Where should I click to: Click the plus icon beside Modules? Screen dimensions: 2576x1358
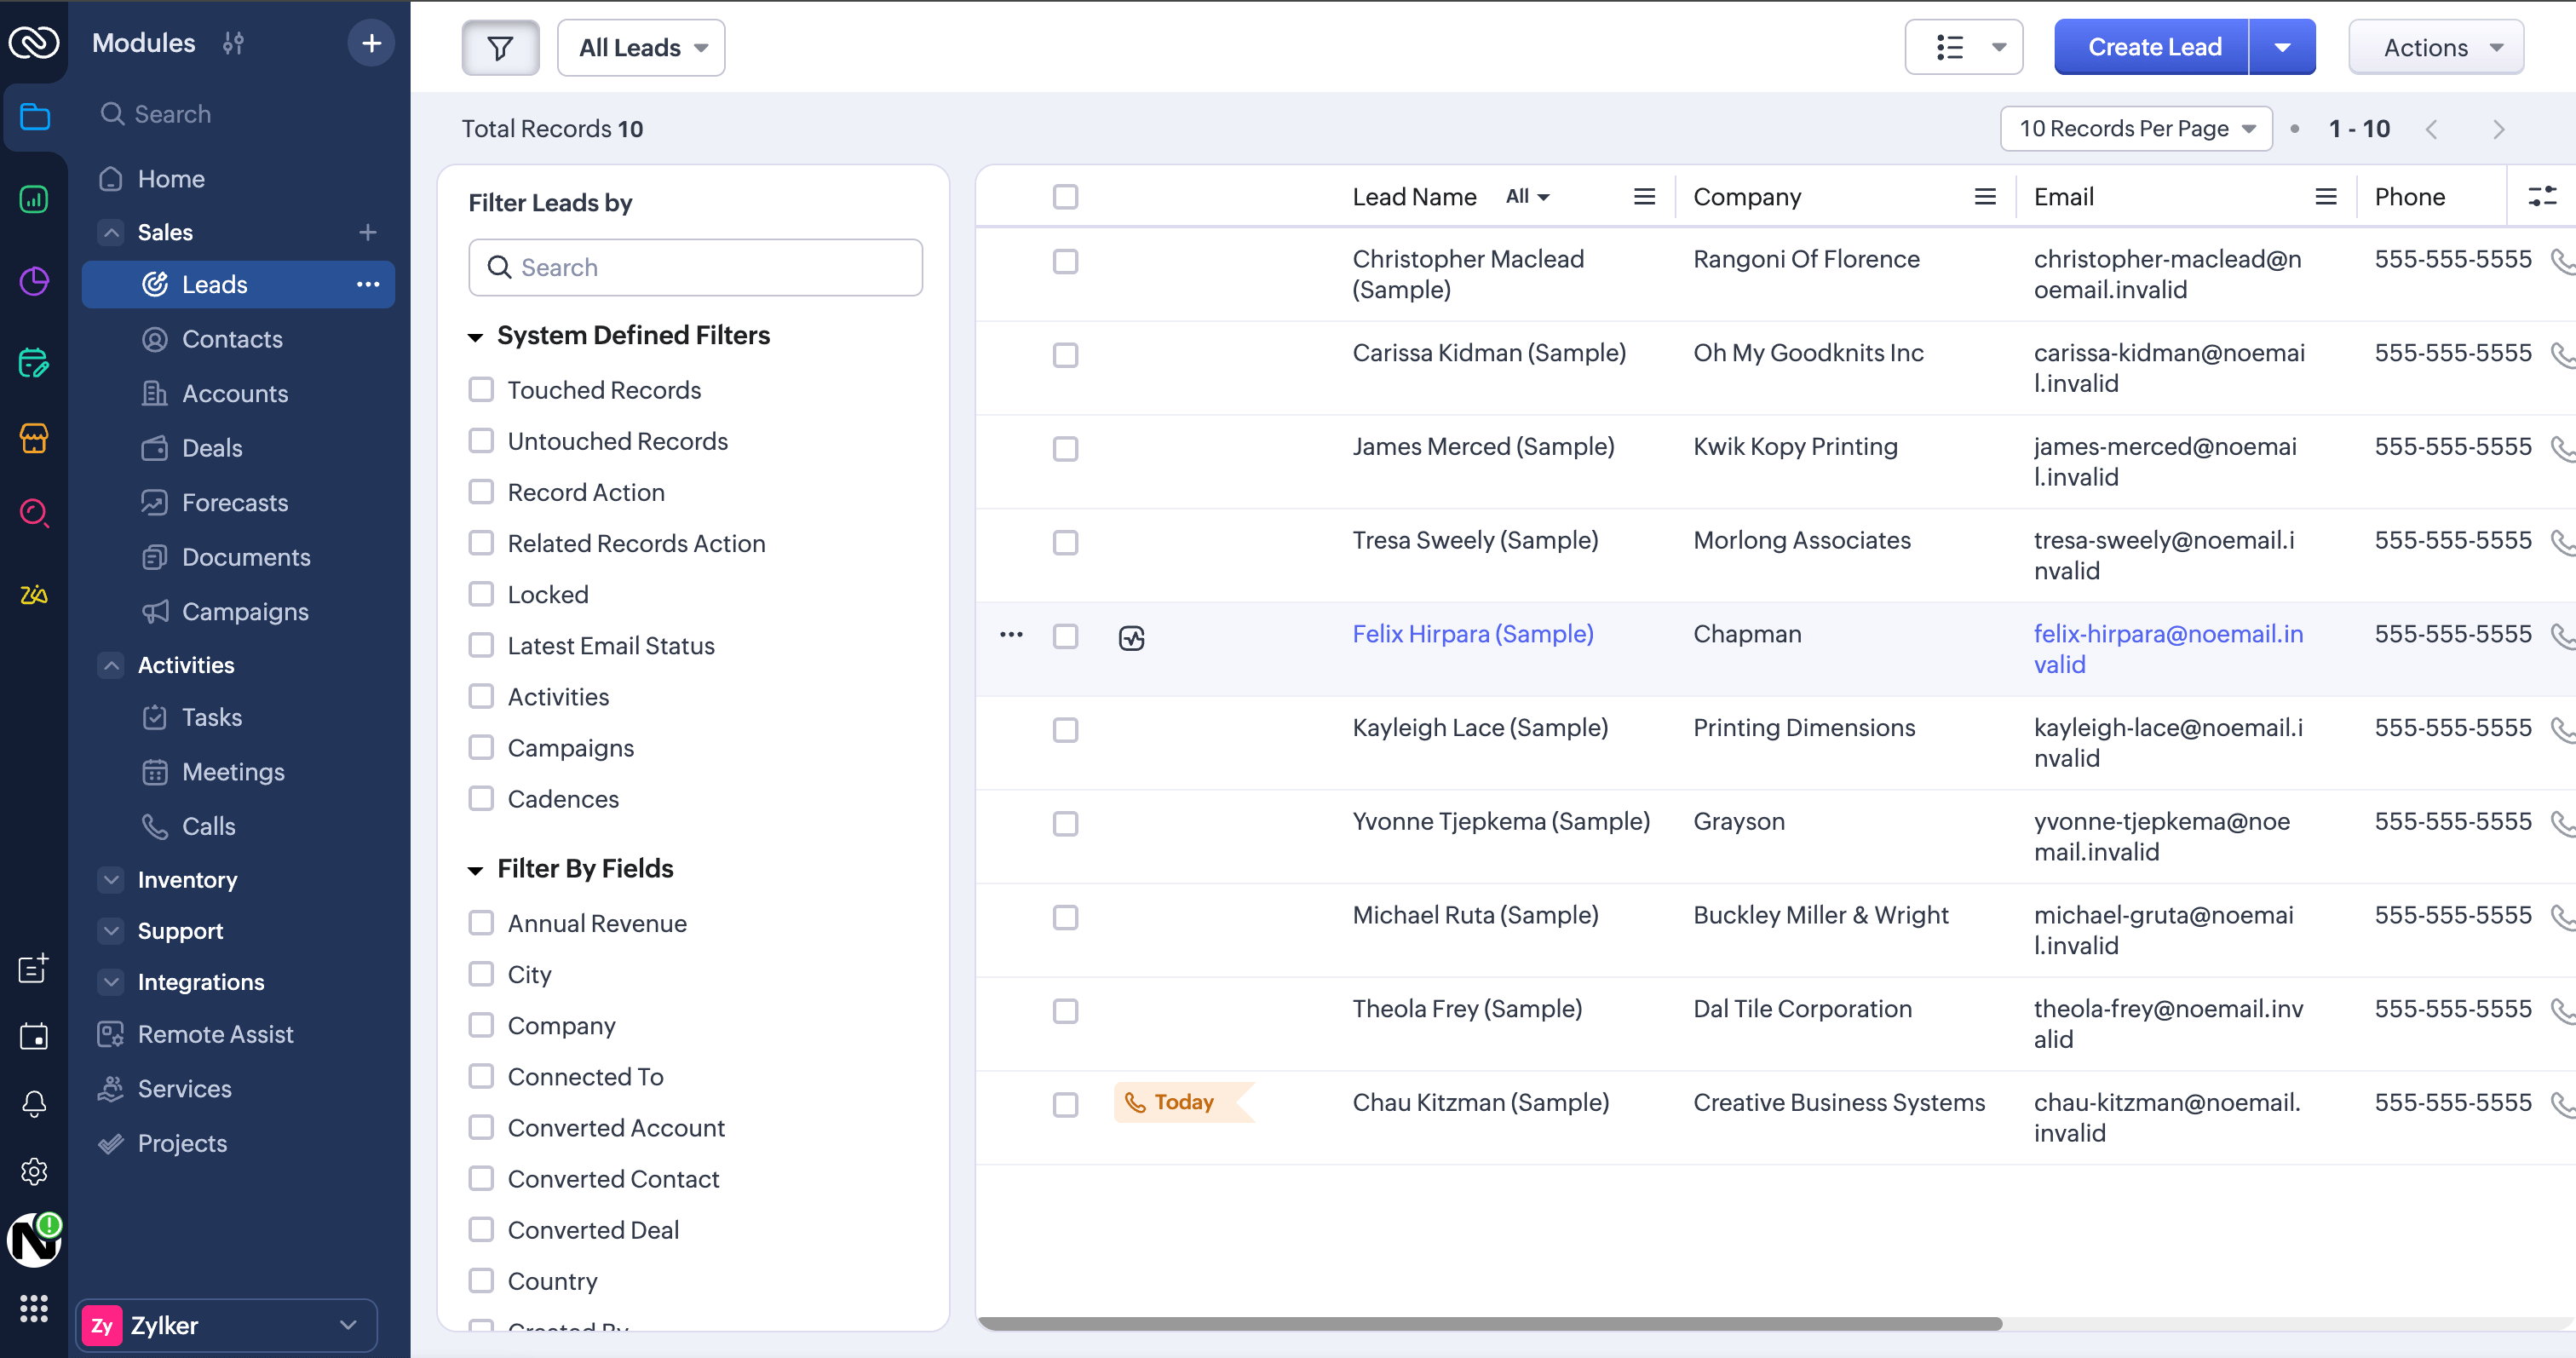(x=371, y=43)
